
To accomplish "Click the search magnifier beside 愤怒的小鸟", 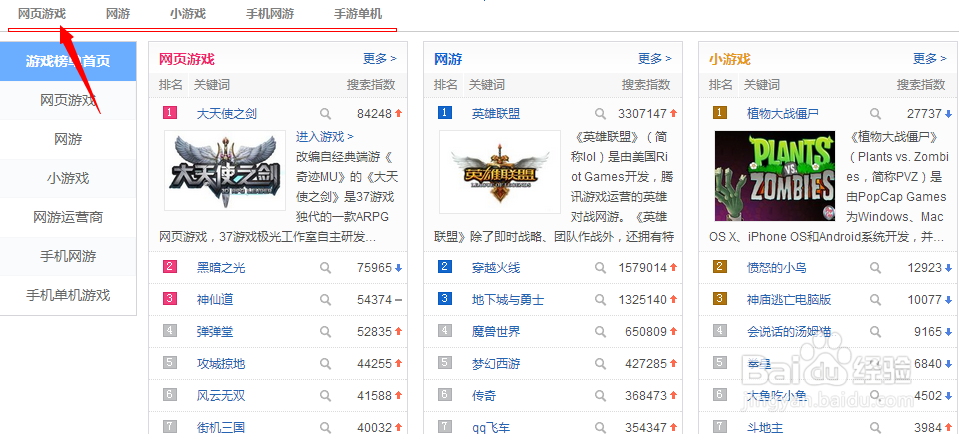I will tap(875, 268).
